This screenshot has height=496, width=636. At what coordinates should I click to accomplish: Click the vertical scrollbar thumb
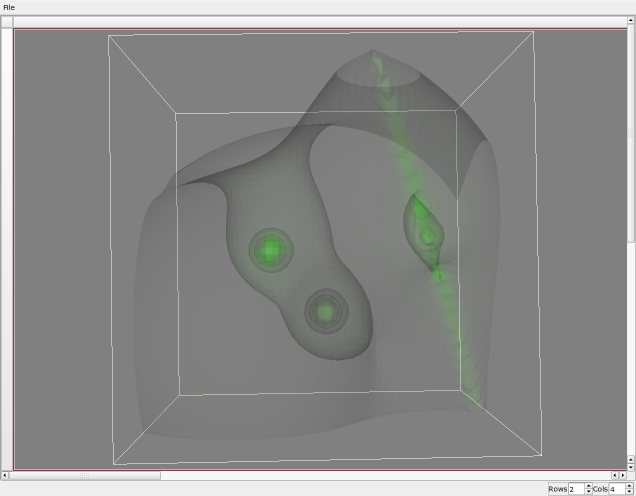tap(631, 133)
